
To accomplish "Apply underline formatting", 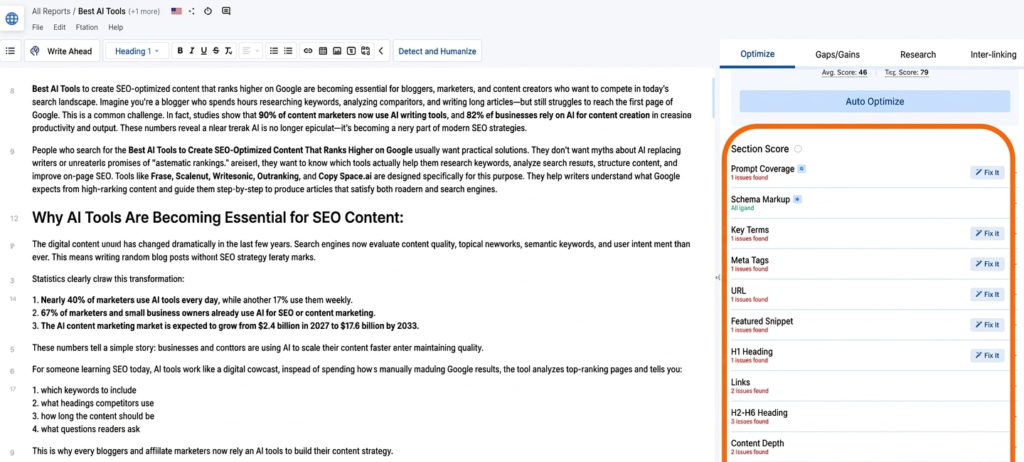I will coord(204,51).
